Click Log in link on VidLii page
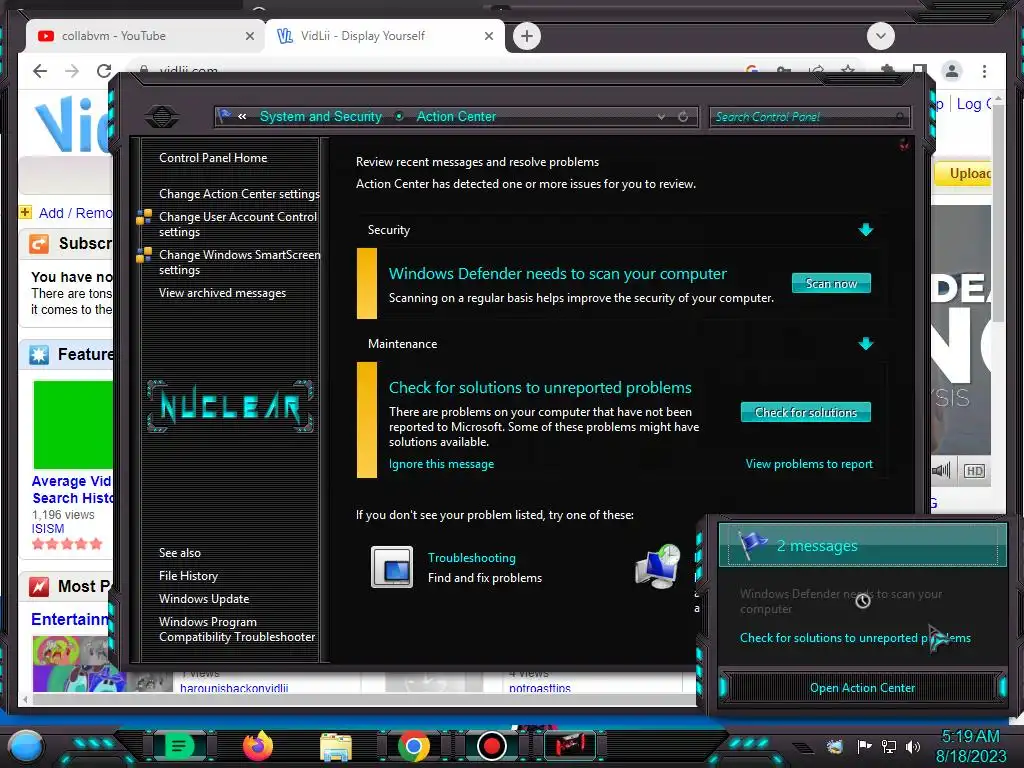Viewport: 1024px width, 768px height. coord(973,103)
